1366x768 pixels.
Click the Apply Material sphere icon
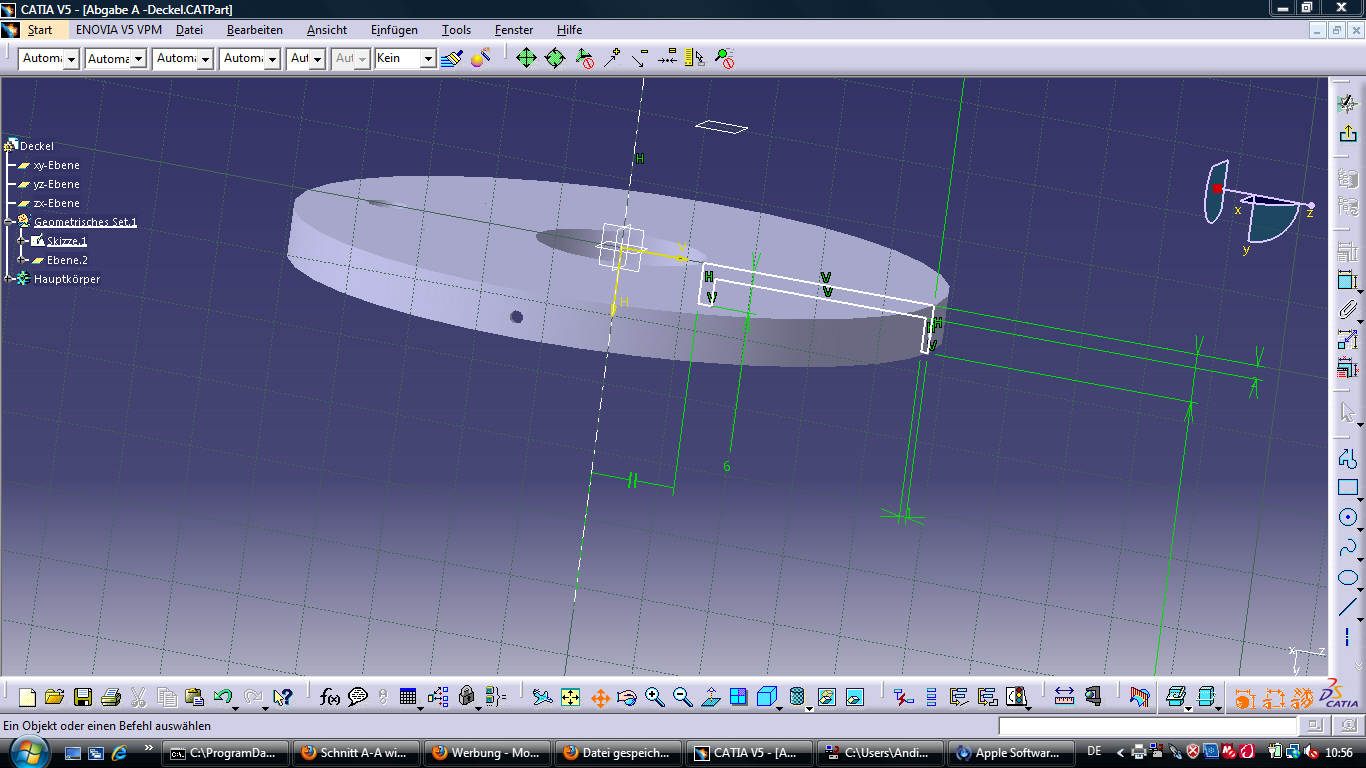pyautogui.click(x=480, y=58)
